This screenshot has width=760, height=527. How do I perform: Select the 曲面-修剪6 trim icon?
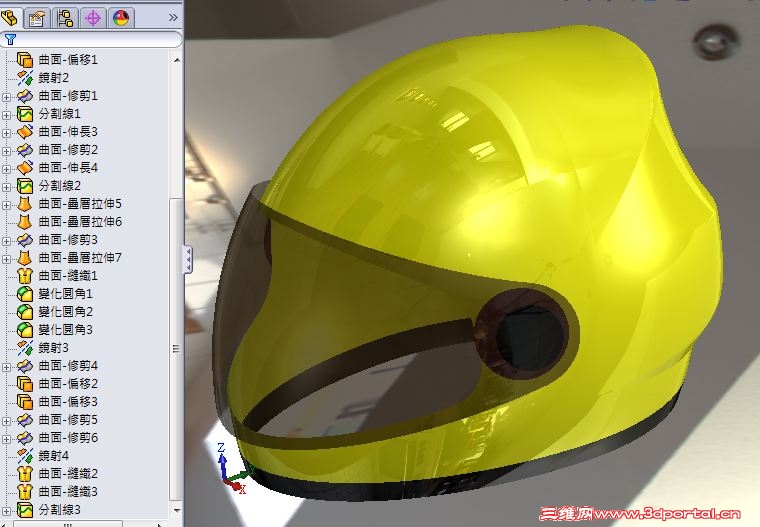point(25,438)
